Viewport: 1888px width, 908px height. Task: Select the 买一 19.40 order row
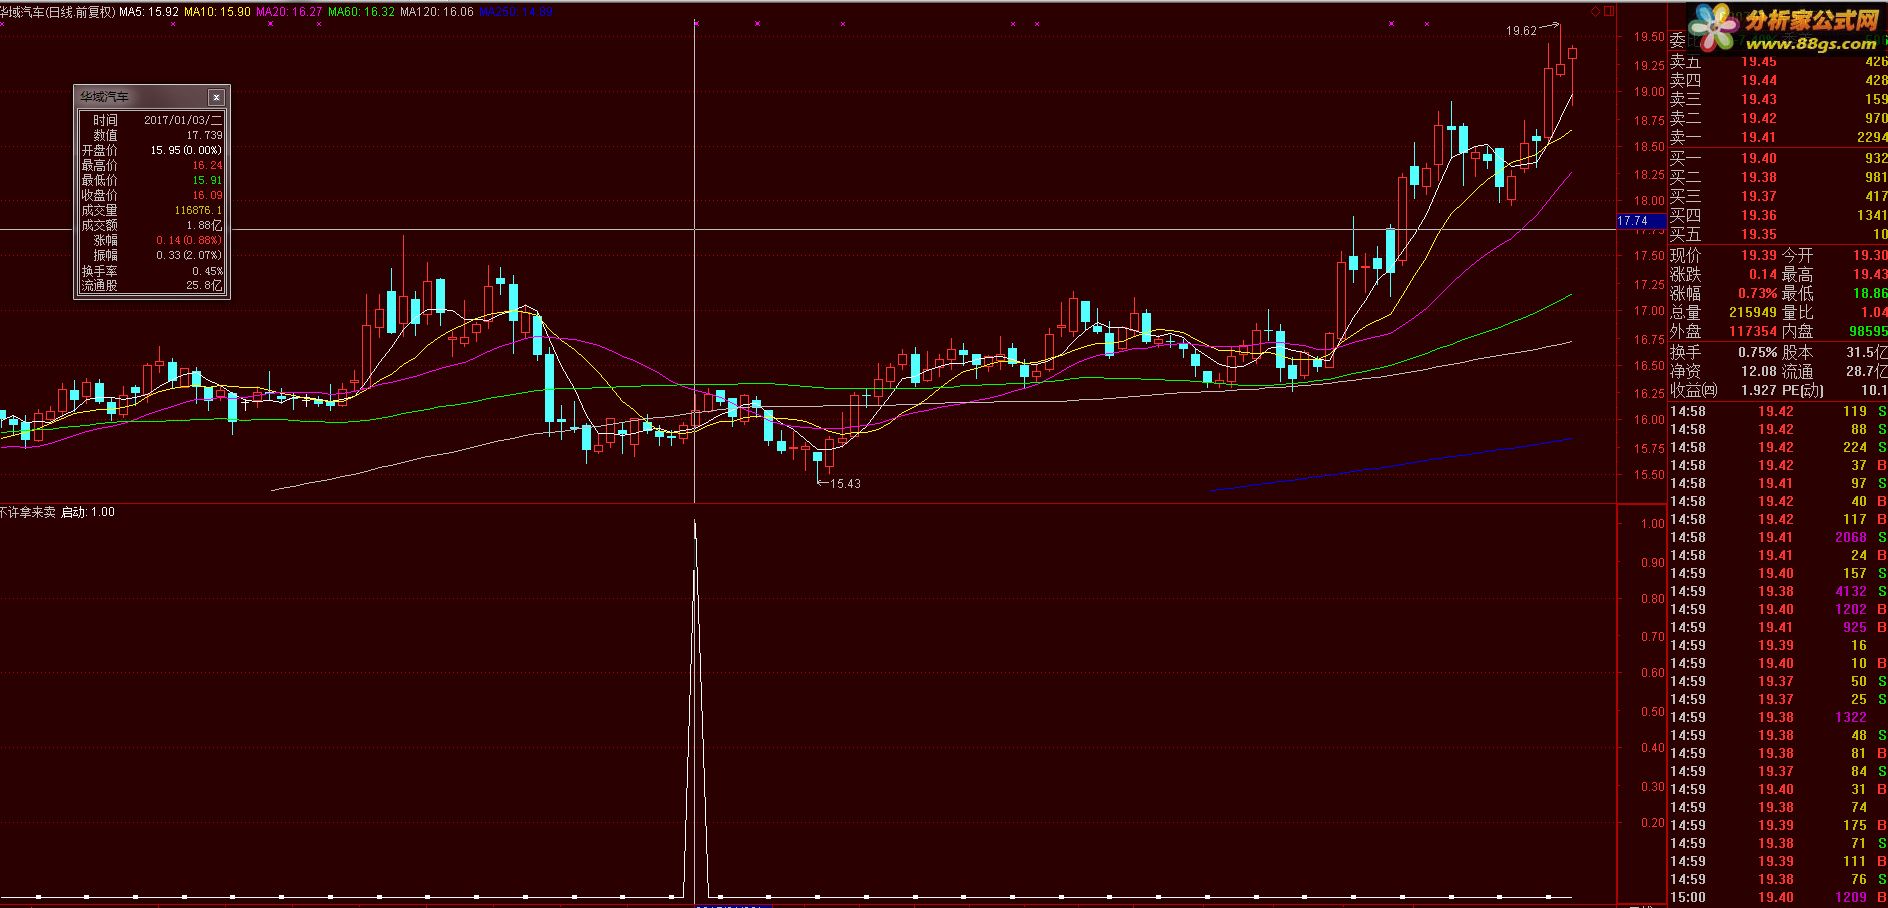1778,158
